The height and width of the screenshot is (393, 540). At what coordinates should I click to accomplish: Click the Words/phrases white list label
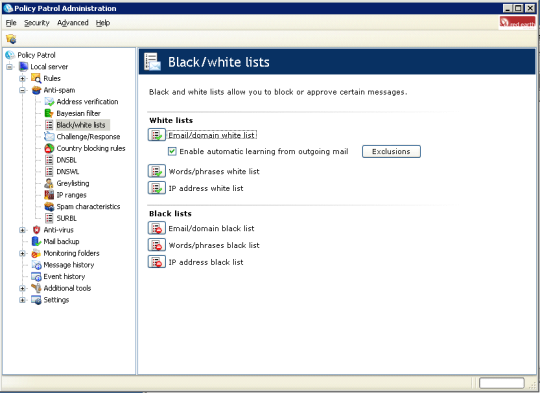[214, 172]
